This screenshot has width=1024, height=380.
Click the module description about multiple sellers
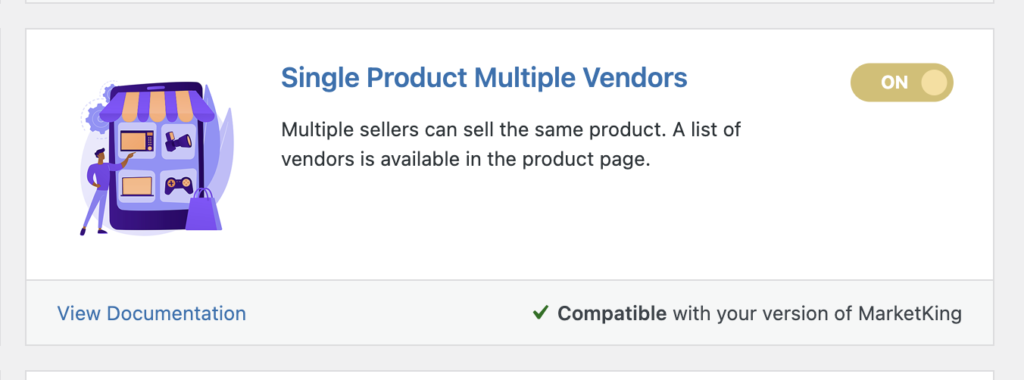[x=511, y=144]
